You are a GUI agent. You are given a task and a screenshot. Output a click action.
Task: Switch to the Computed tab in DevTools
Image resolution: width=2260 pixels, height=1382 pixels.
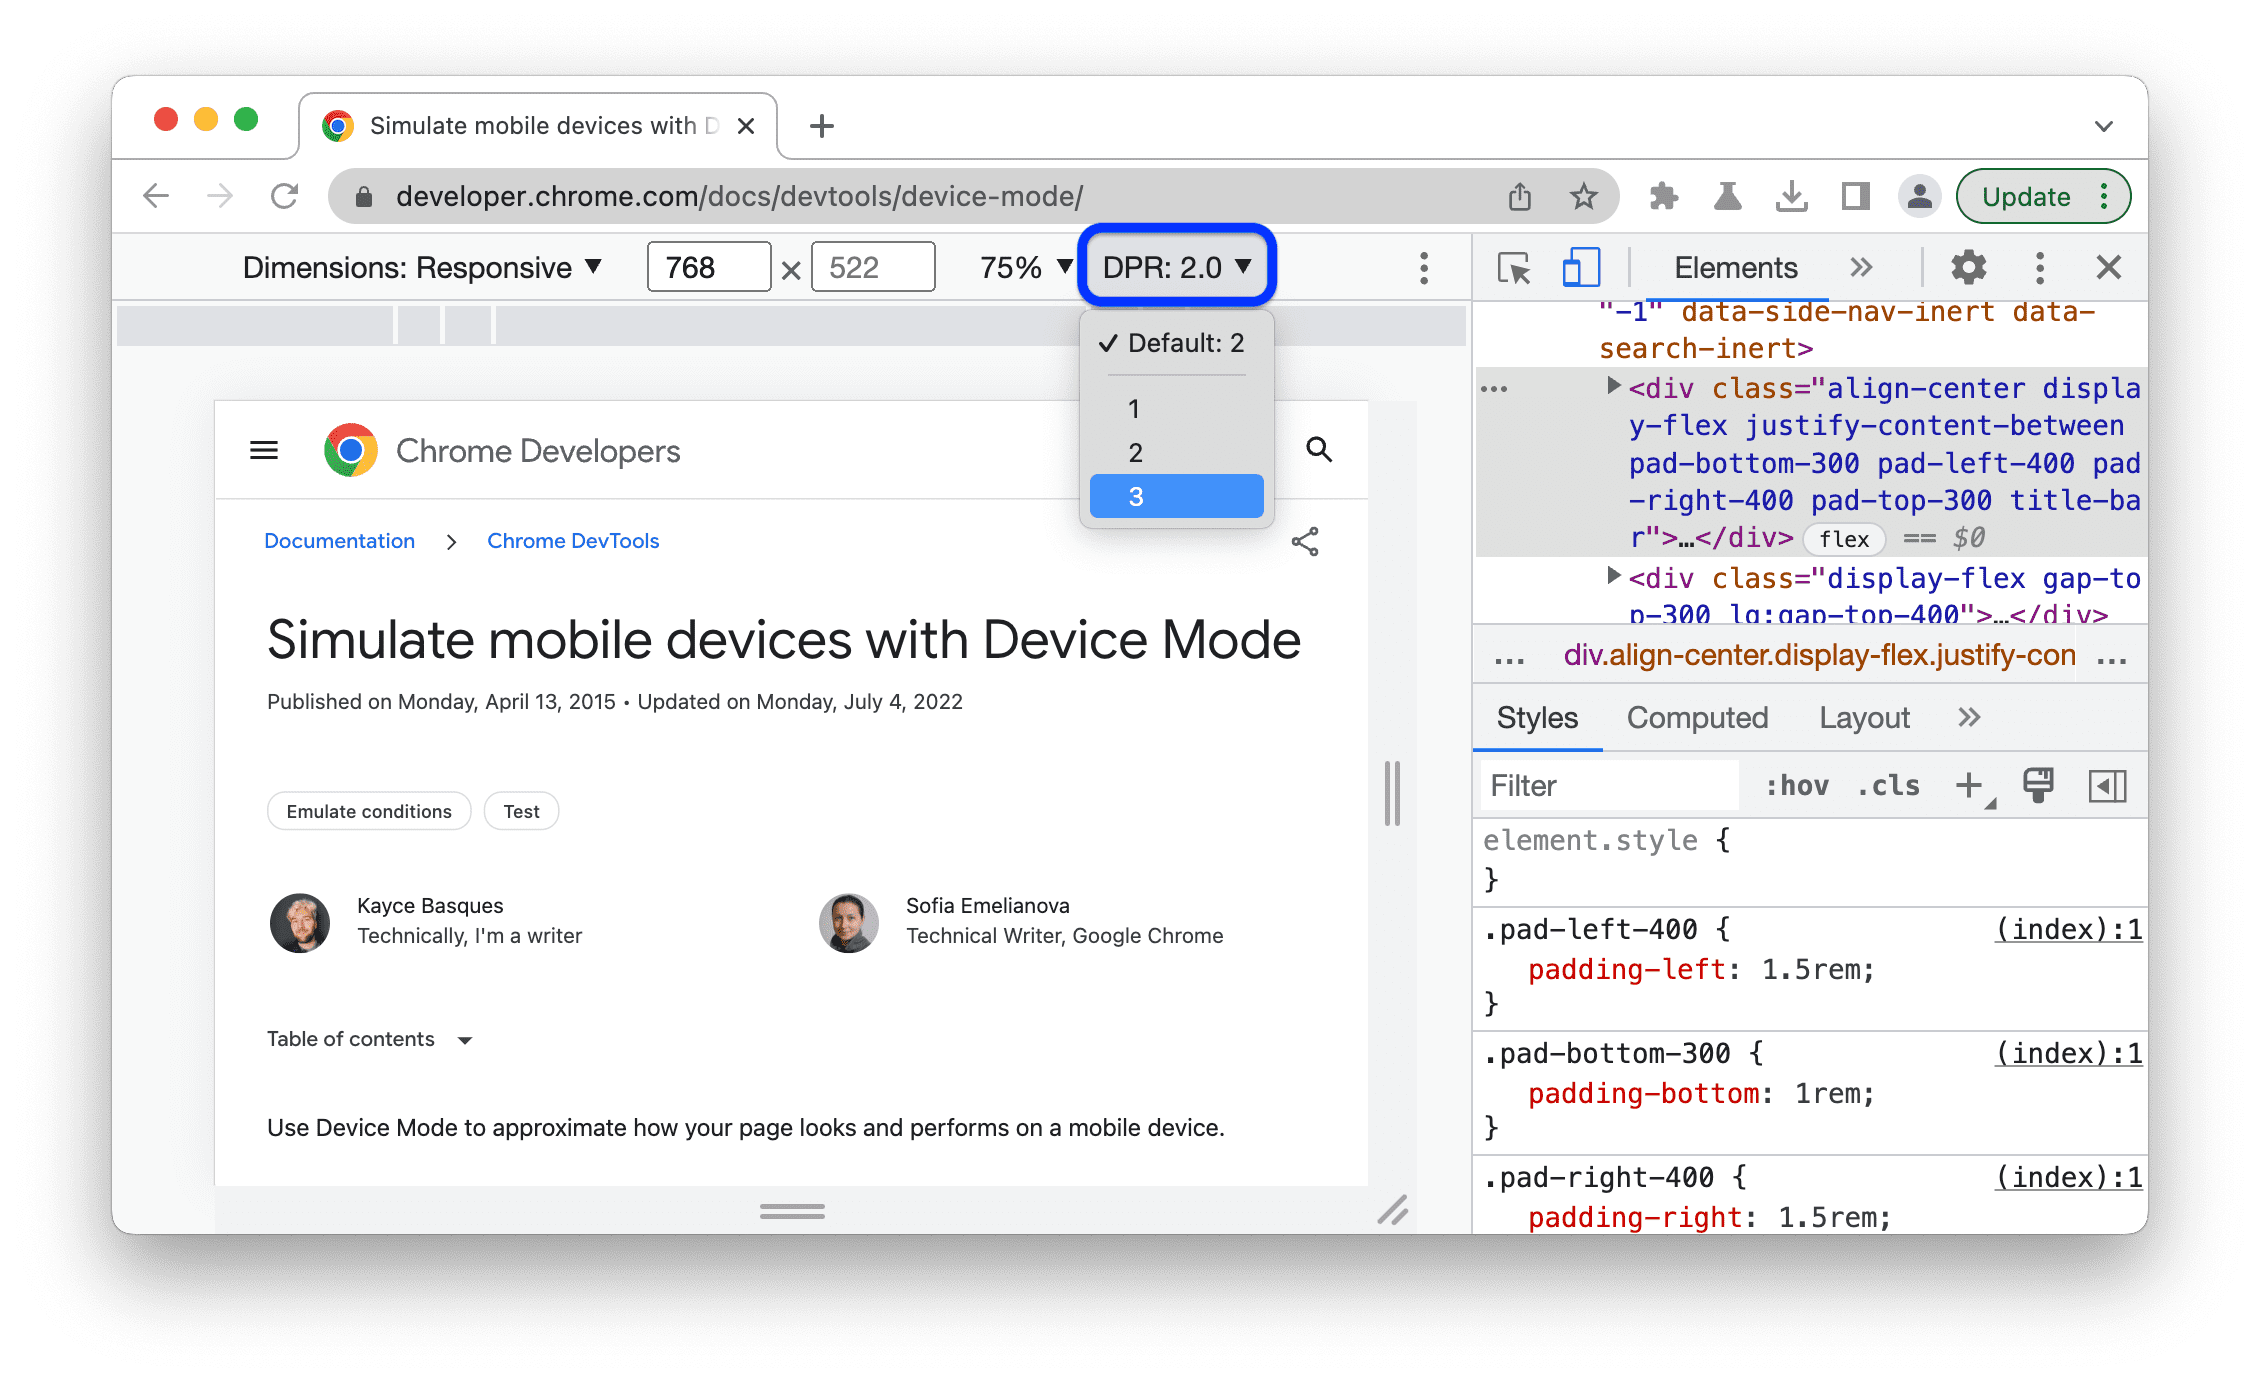pos(1700,717)
